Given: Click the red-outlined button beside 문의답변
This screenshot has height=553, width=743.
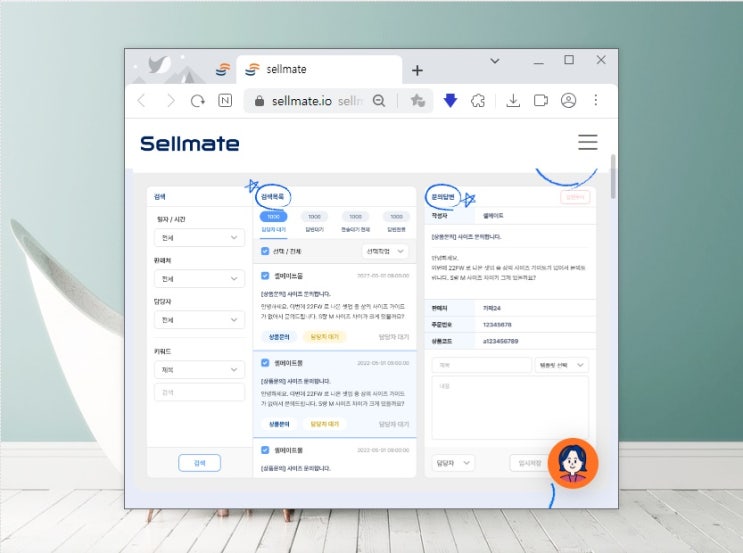Looking at the screenshot, I should 575,197.
